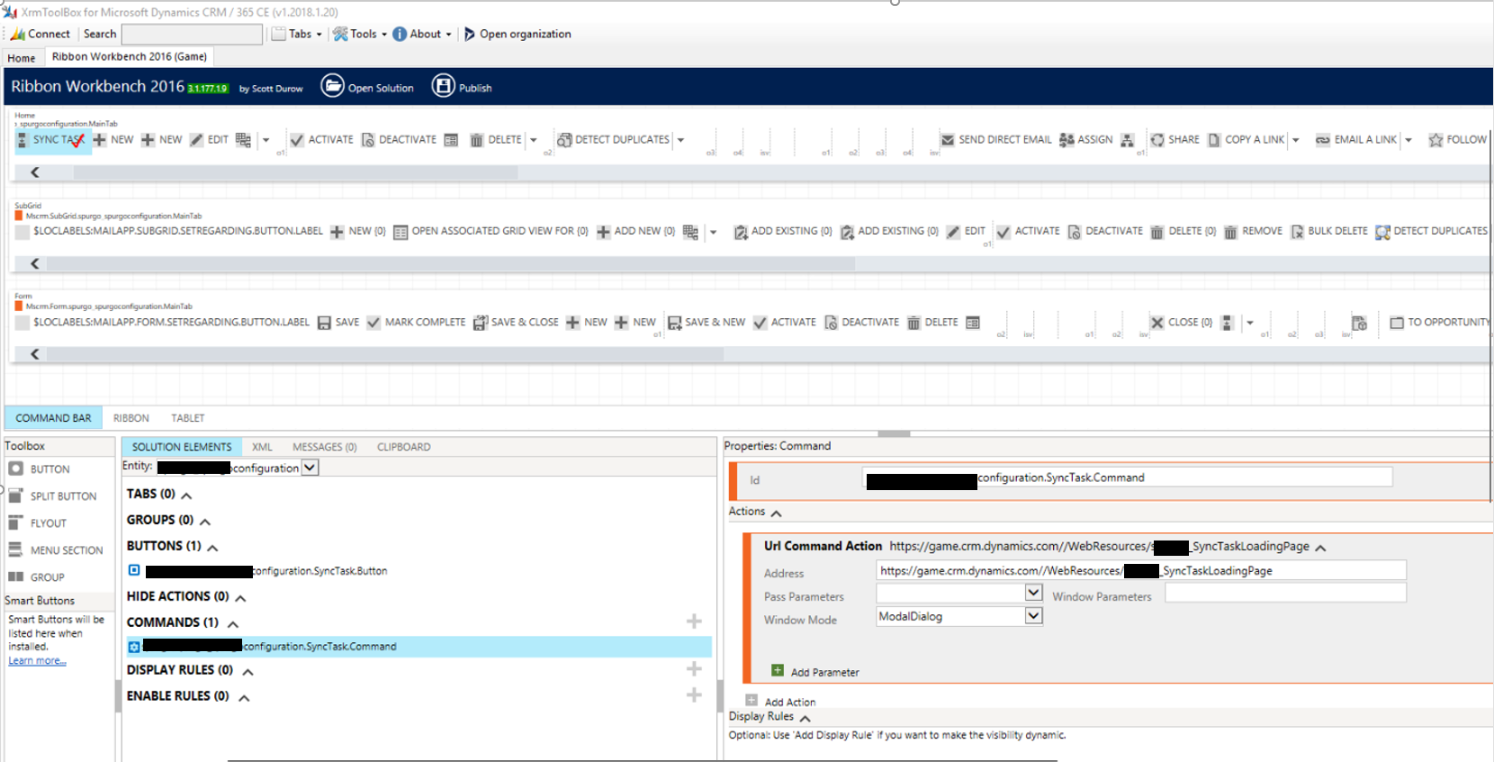This screenshot has height=762, width=1494.
Task: Open the About menu
Action: 420,34
